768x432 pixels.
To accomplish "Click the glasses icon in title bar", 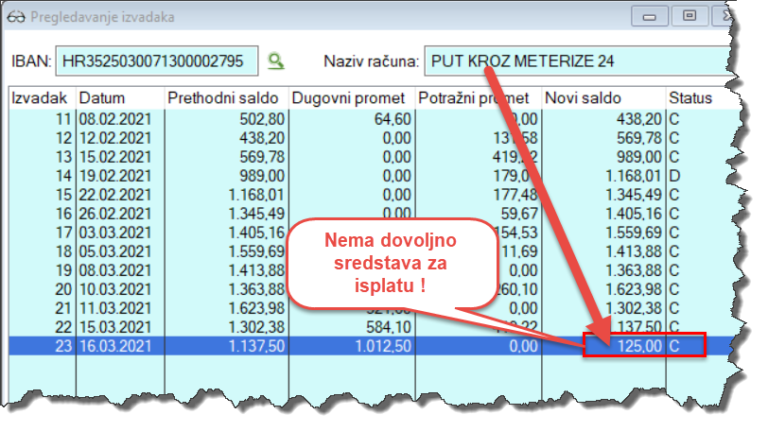I will point(16,17).
